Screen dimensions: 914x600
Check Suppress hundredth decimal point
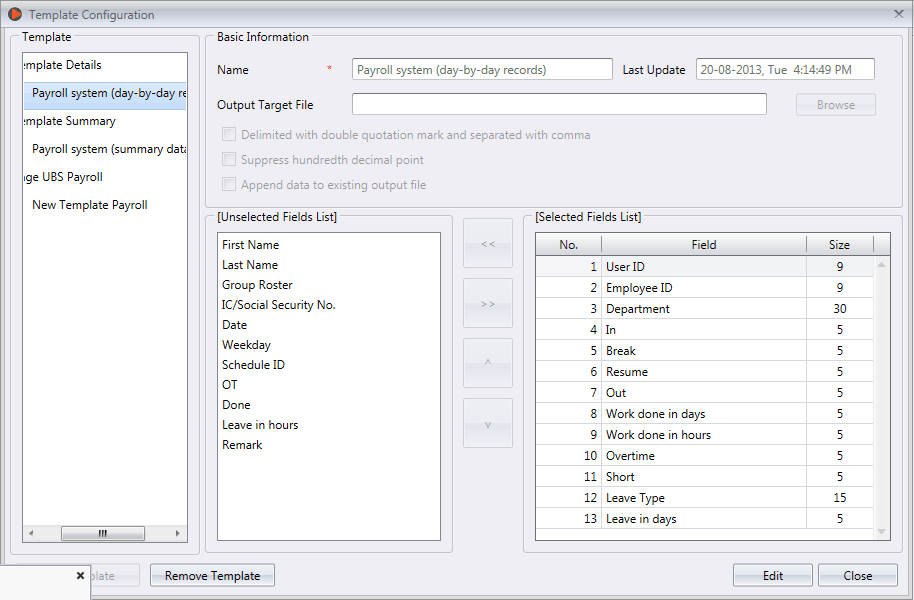[228, 159]
